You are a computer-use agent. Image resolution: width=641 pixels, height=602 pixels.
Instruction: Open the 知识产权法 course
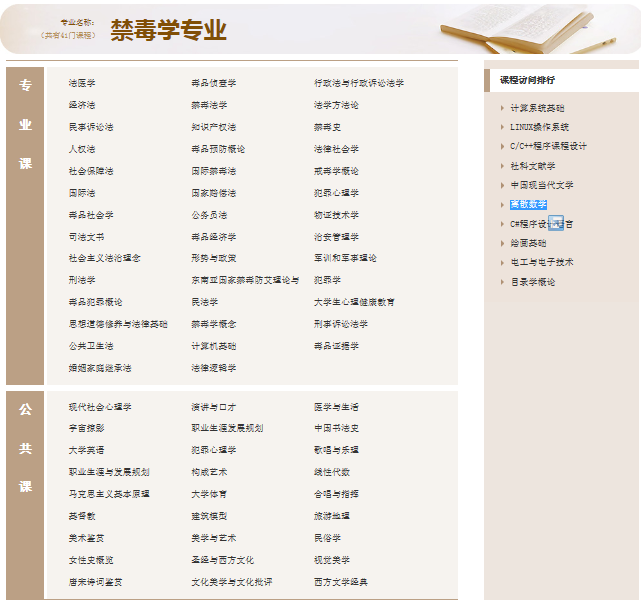[x=213, y=127]
